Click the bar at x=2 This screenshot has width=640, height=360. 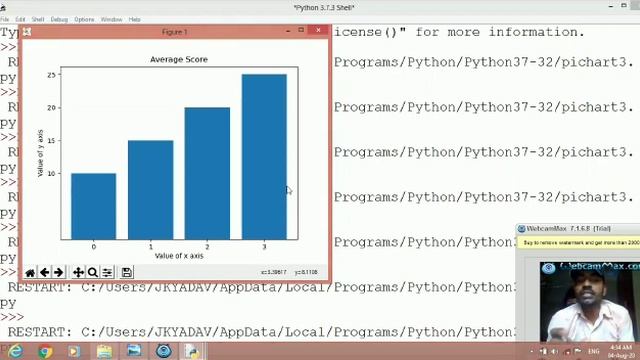pos(207,173)
